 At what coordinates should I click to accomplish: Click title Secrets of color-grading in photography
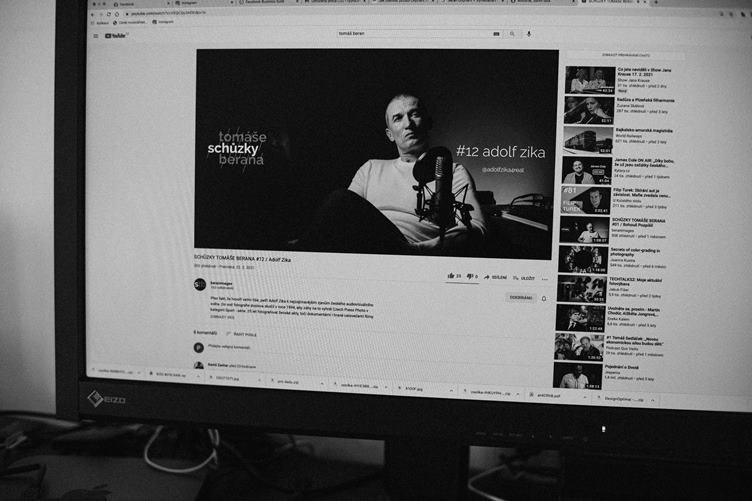(635, 253)
